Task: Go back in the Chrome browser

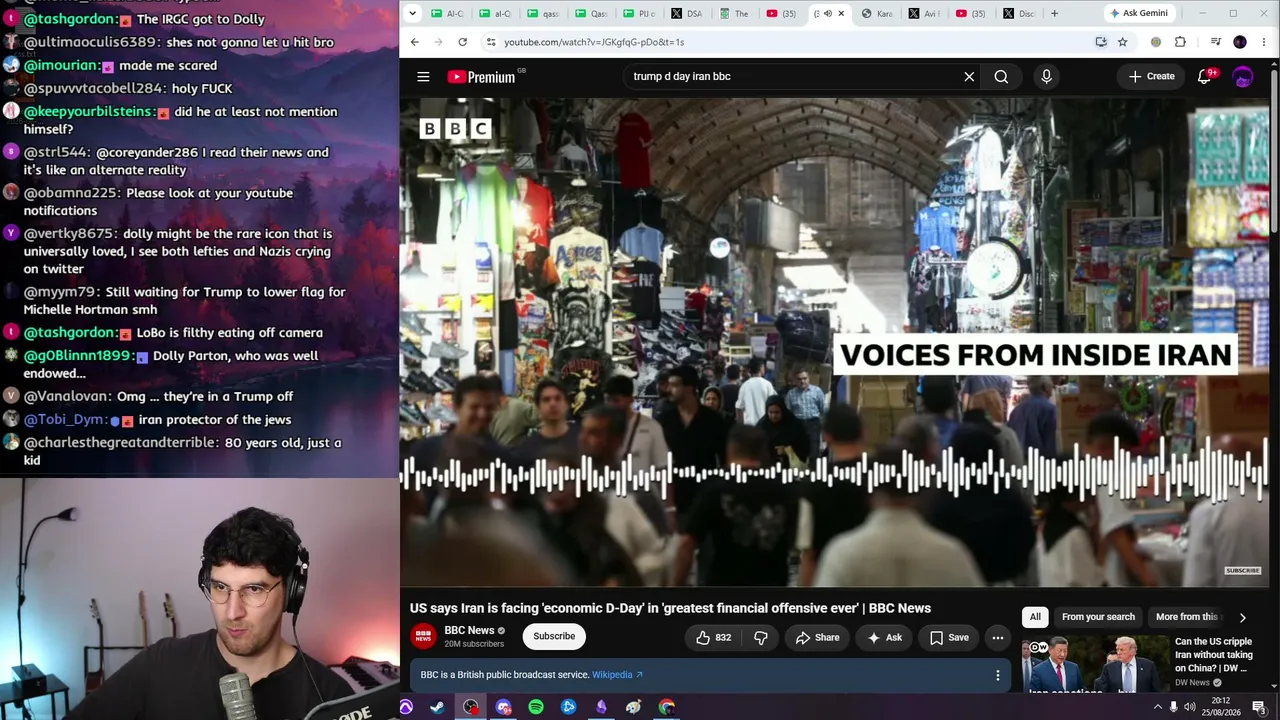Action: tap(414, 42)
